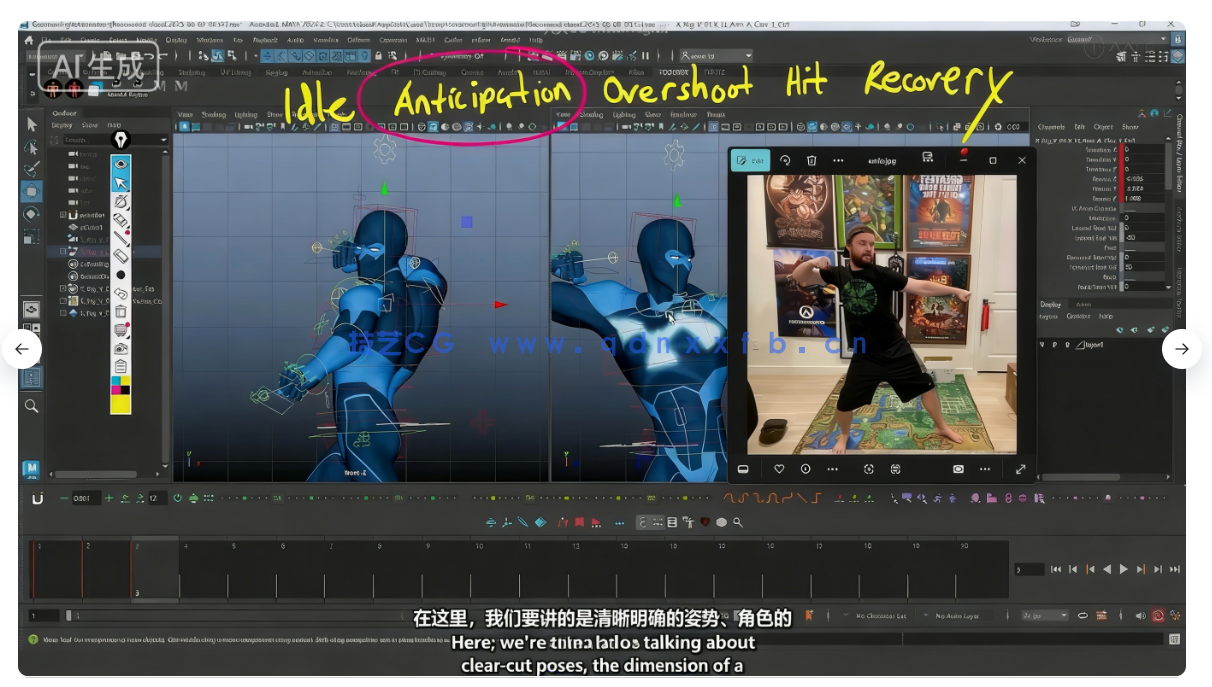The width and height of the screenshot is (1212, 687).
Task: Select the arrow pointer in annotation toolbar
Action: click(x=121, y=183)
